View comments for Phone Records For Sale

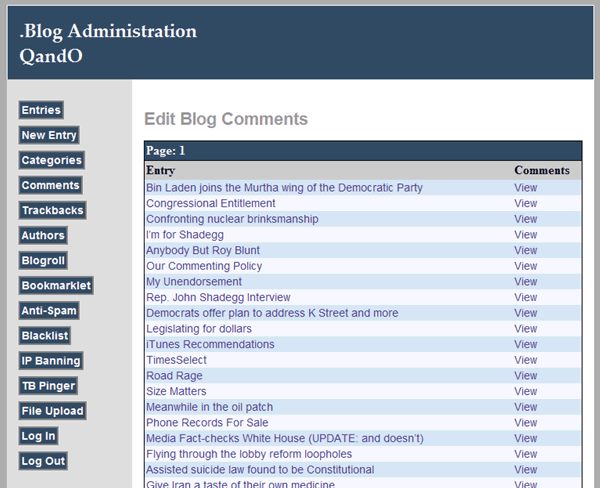click(x=526, y=423)
